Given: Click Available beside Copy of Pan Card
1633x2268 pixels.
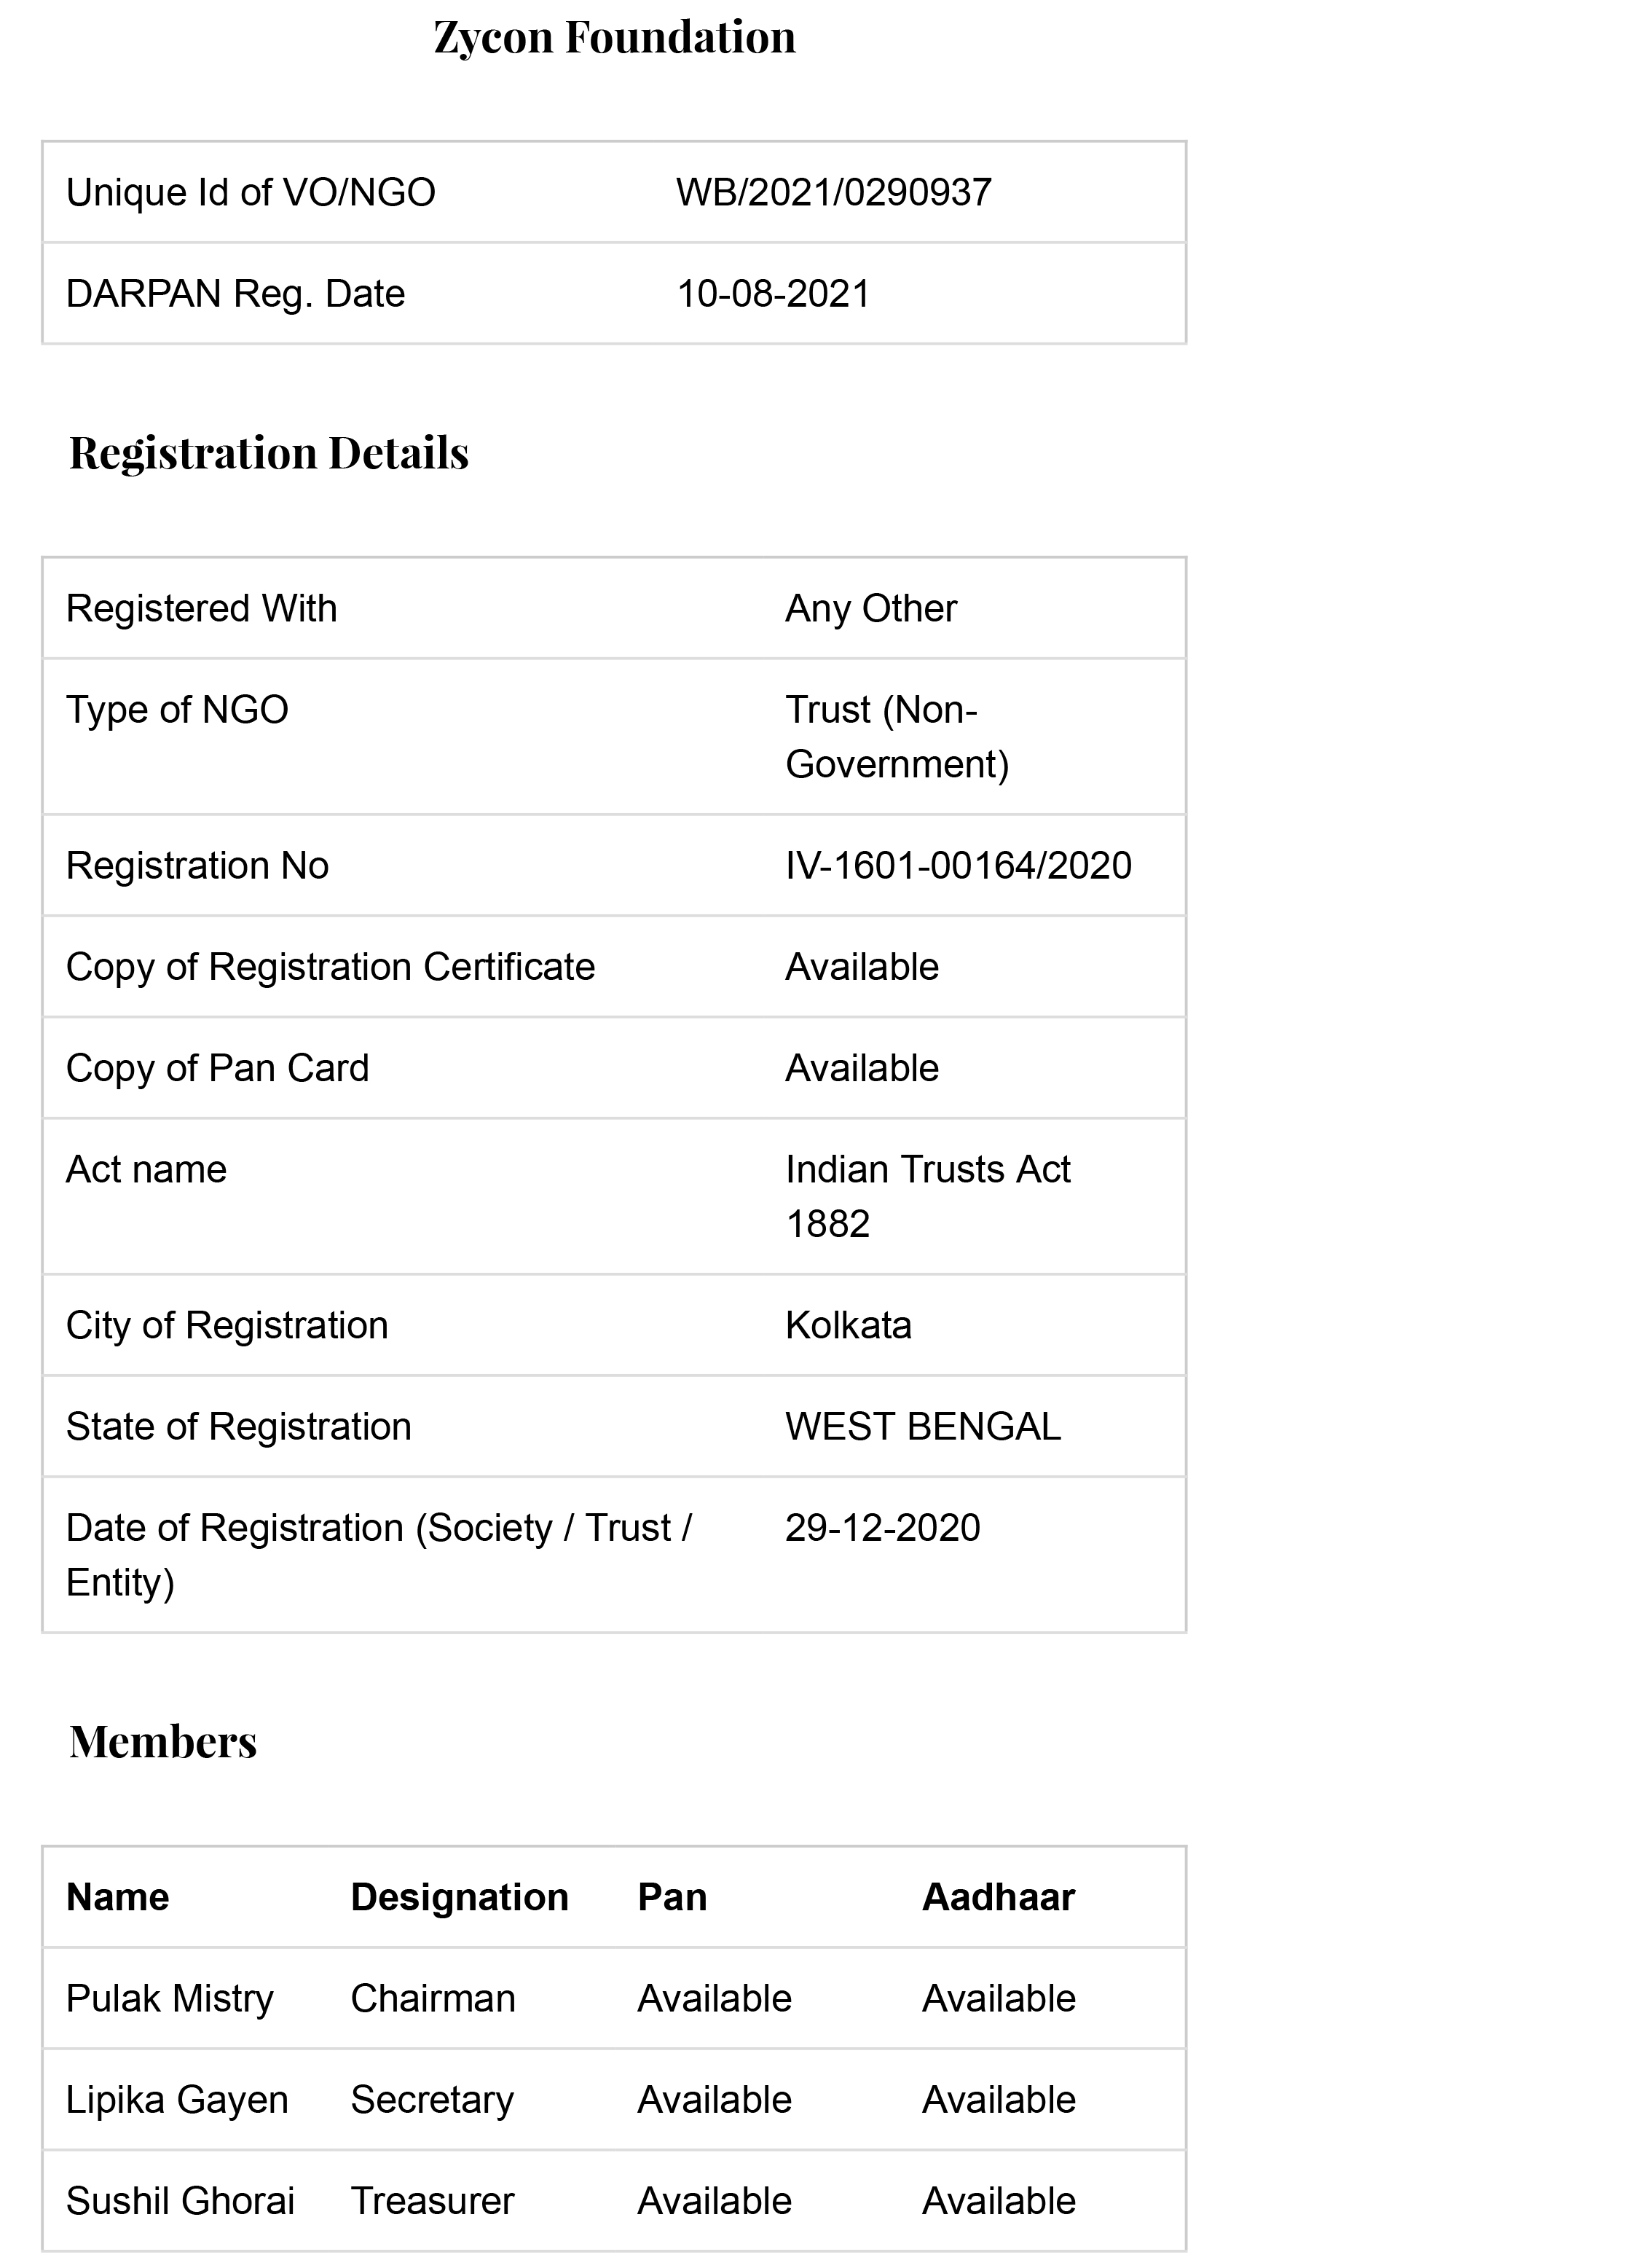Looking at the screenshot, I should [861, 1068].
